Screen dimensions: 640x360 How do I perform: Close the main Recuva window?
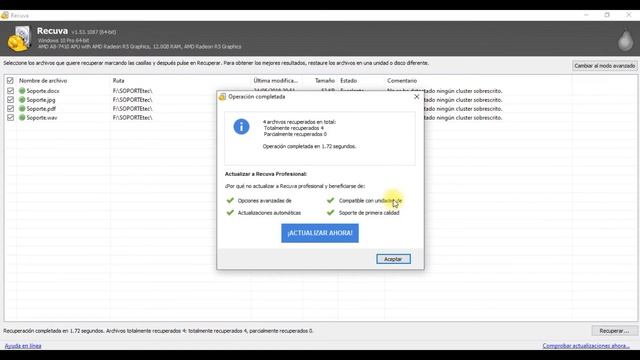(629, 15)
